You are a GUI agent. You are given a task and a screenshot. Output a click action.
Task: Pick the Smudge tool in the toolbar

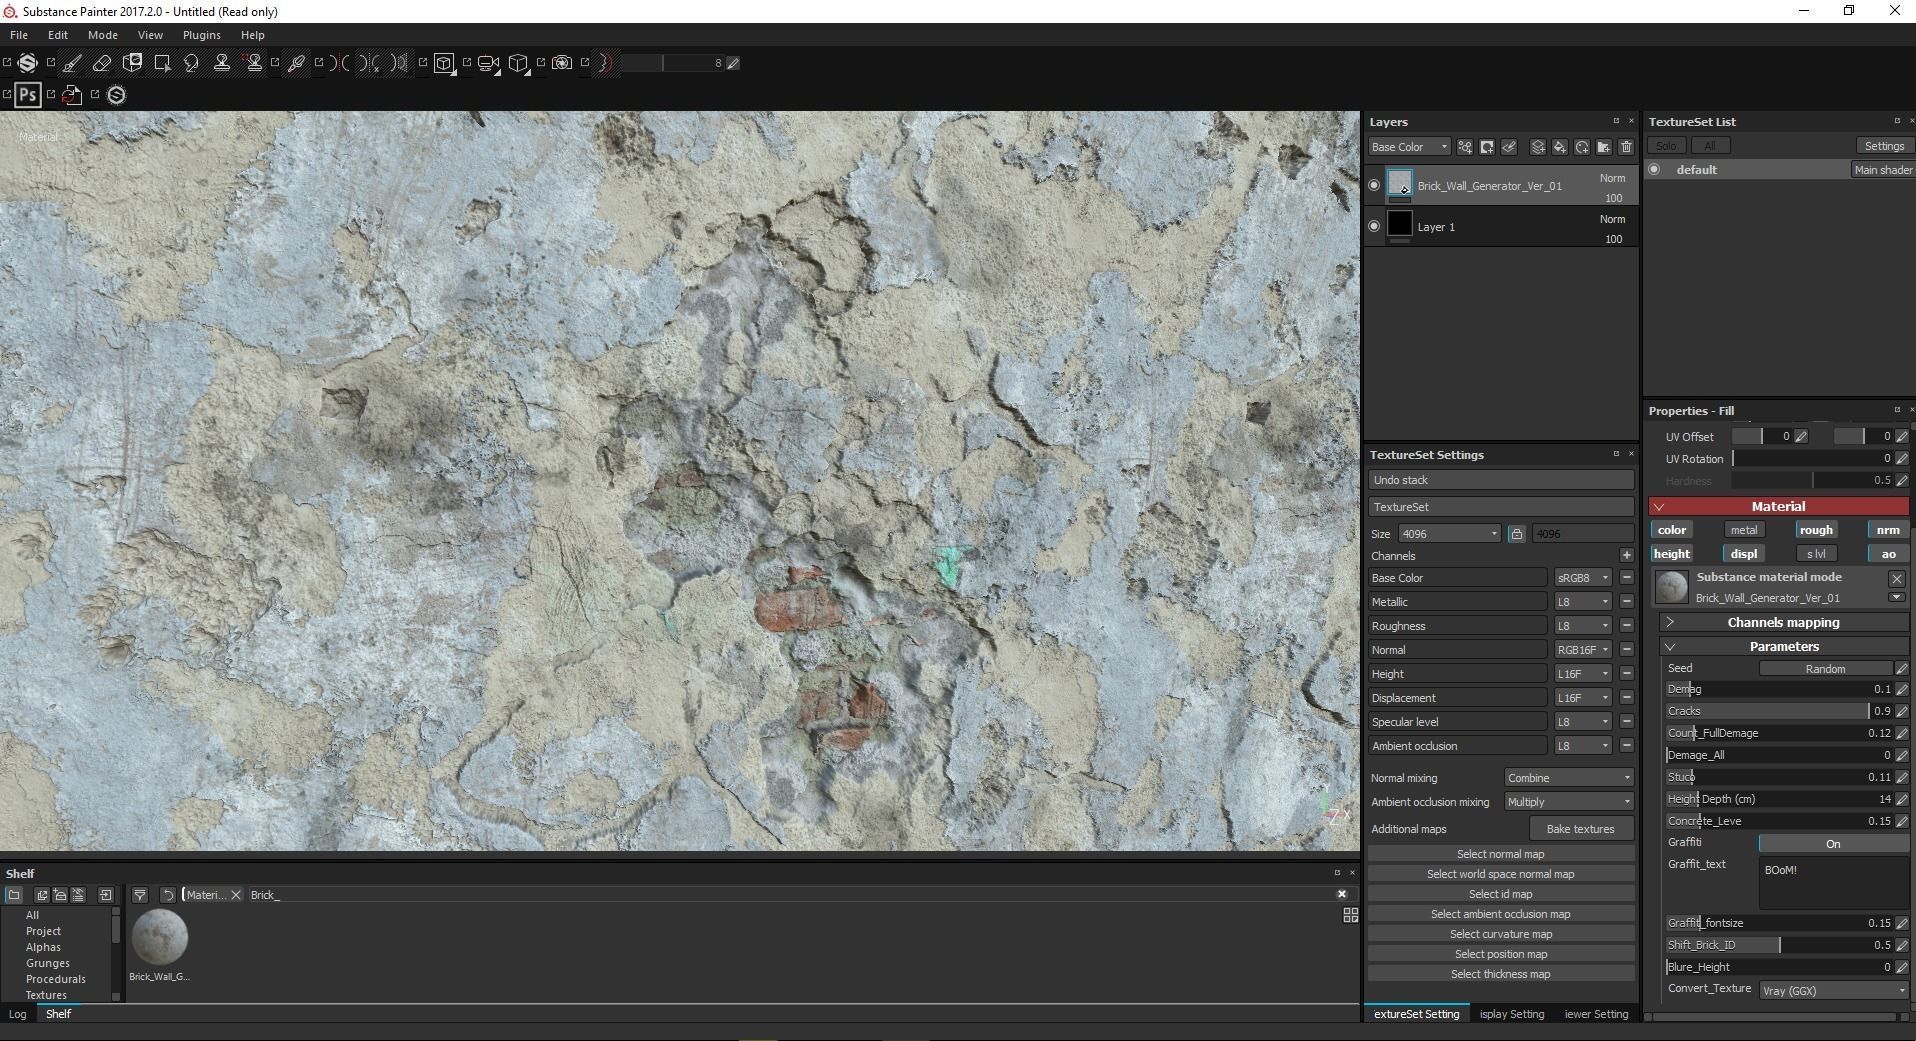191,63
